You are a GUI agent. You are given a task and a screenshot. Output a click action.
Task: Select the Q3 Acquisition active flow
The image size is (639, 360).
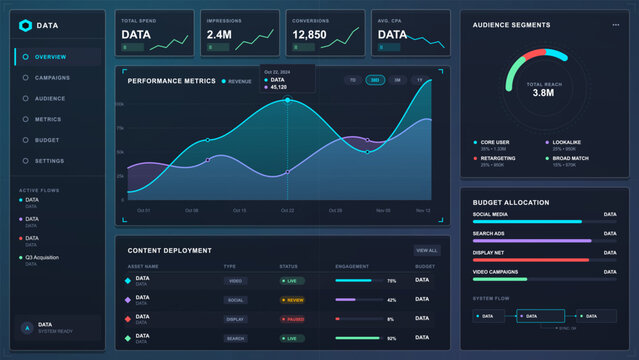tap(39, 260)
